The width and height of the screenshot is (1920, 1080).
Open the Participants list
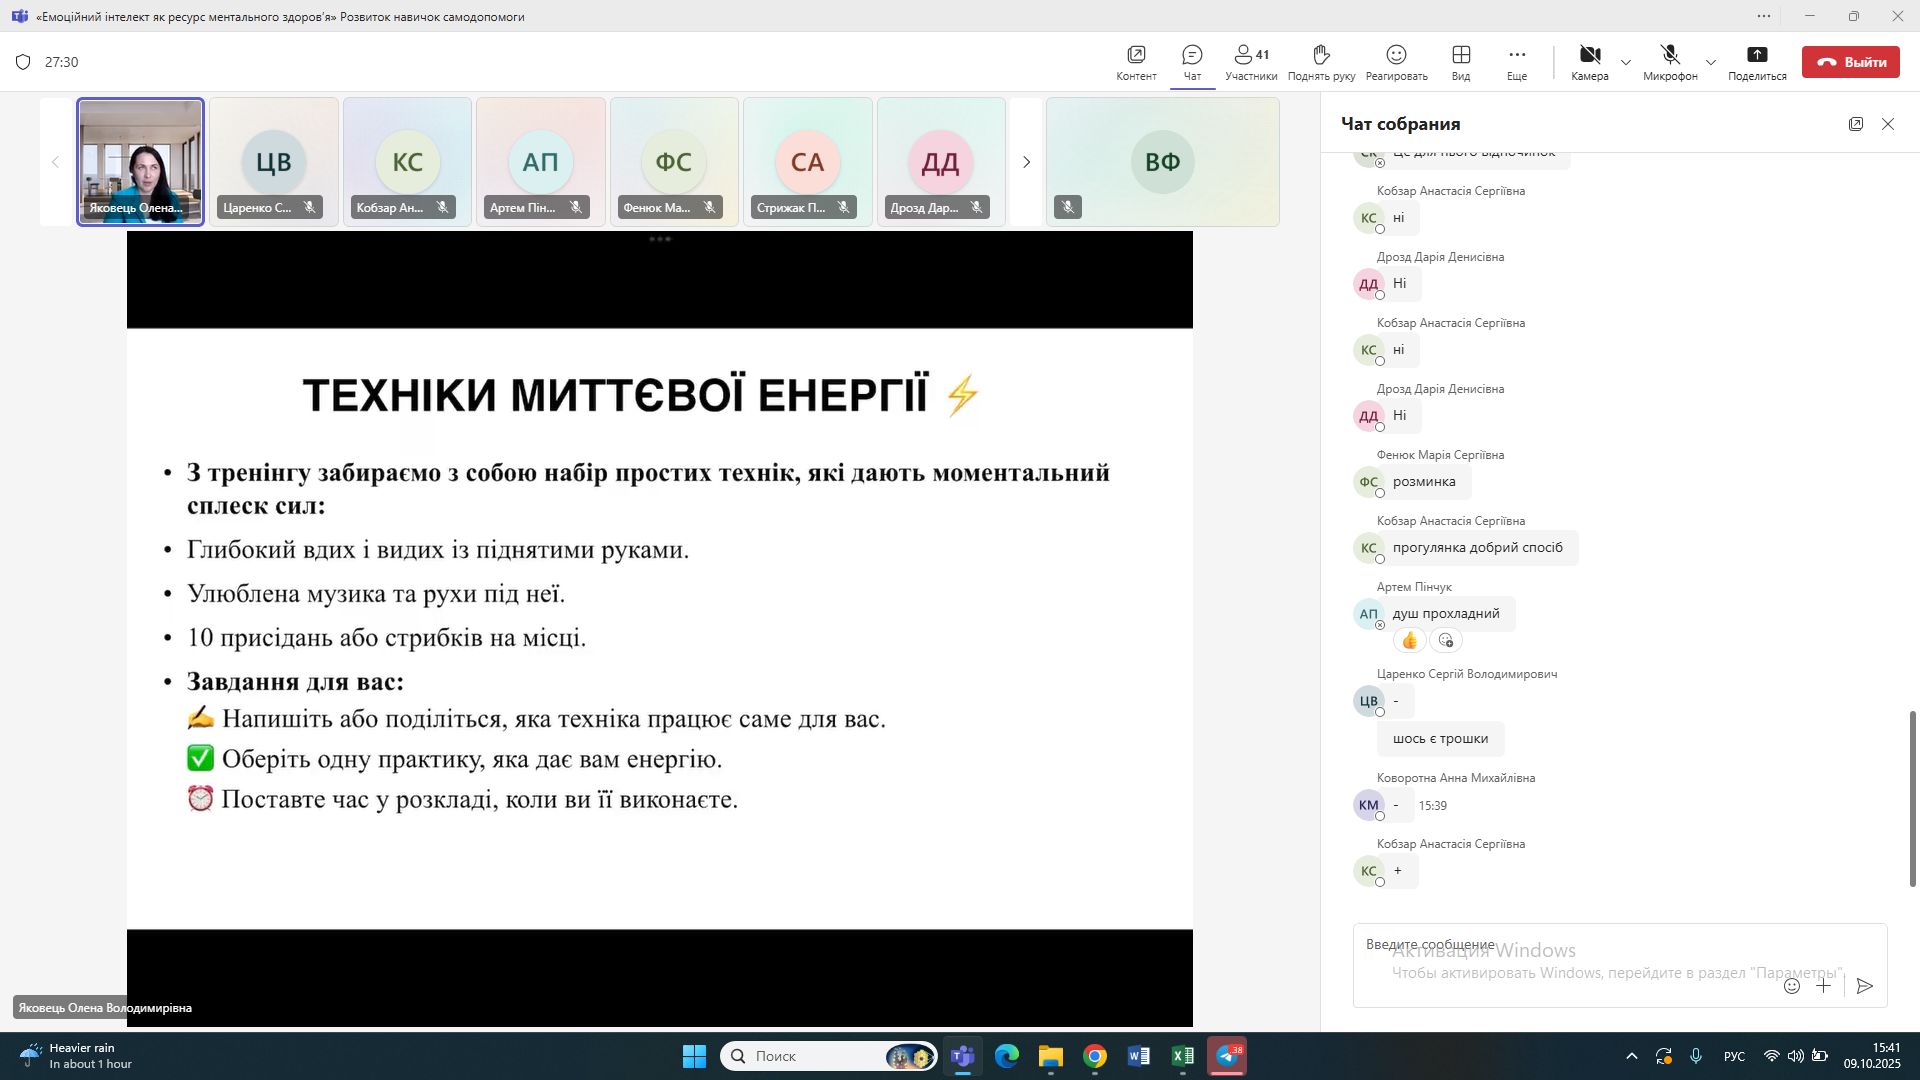point(1251,62)
